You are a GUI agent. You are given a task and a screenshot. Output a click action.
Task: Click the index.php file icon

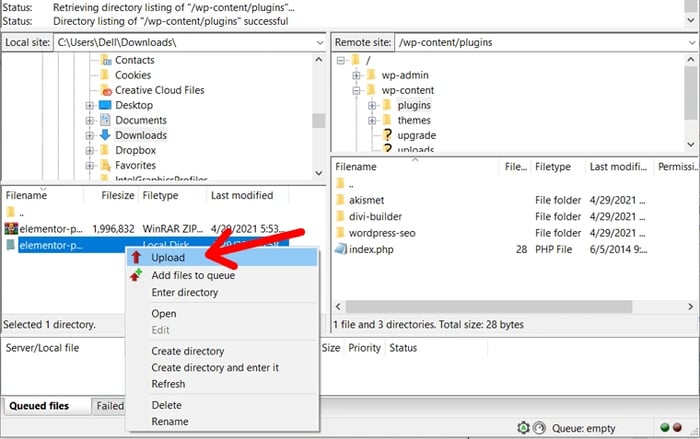(341, 249)
